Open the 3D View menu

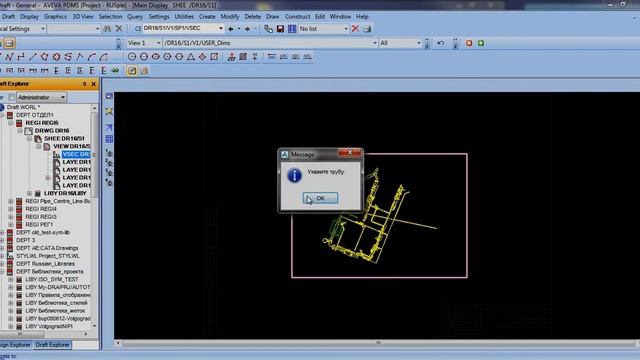click(83, 17)
